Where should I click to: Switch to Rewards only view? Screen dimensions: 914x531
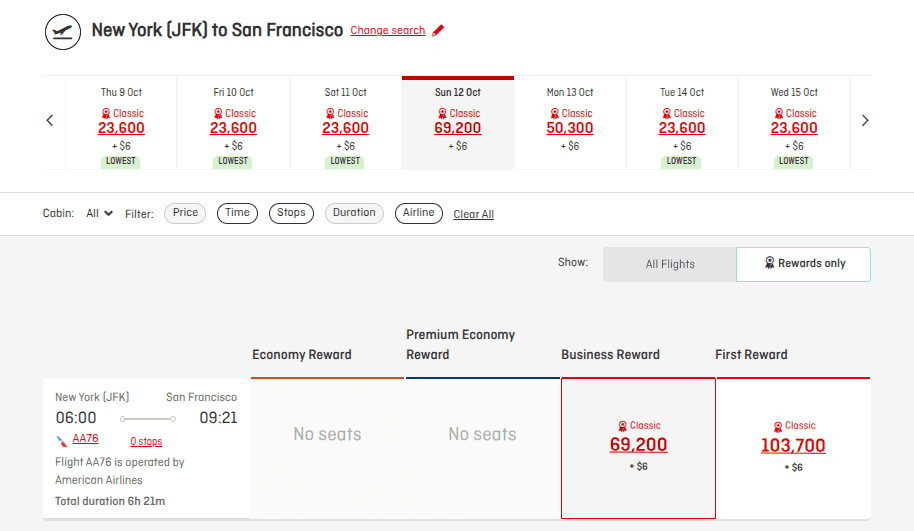[x=803, y=264]
